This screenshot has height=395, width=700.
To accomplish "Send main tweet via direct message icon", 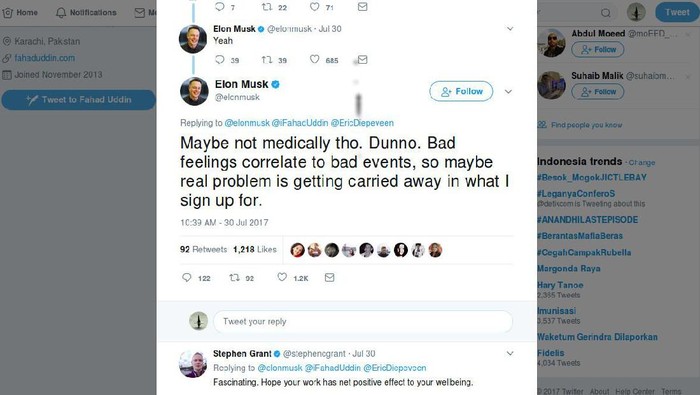I will pyautogui.click(x=329, y=278).
